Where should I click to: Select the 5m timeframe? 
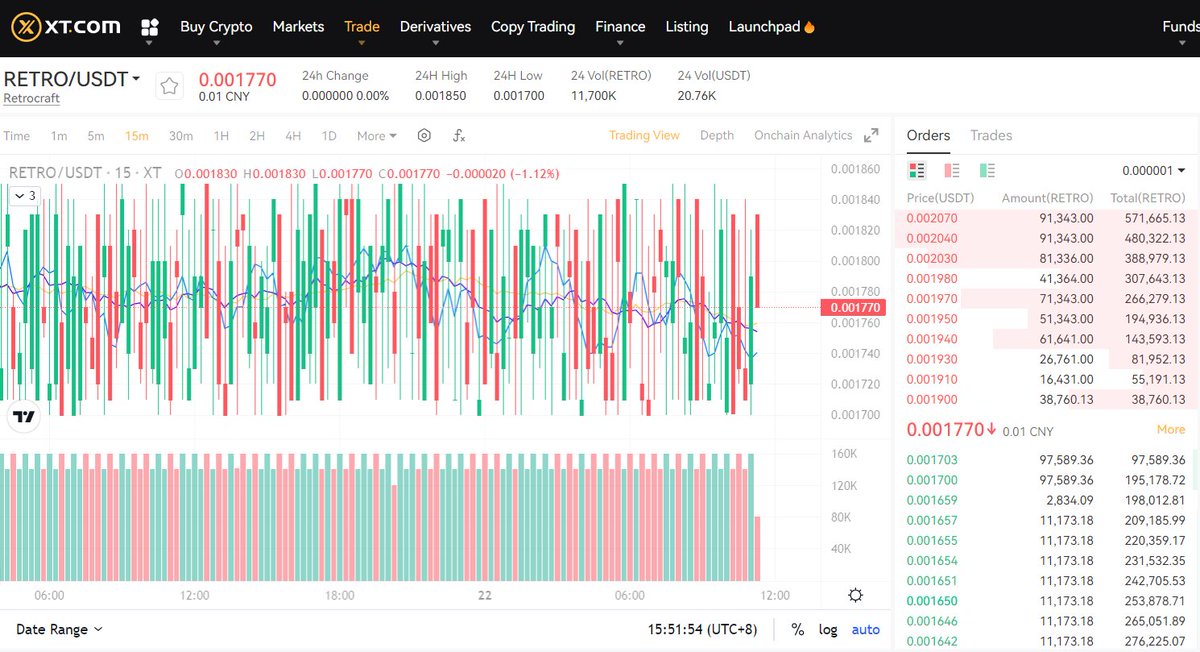point(96,136)
